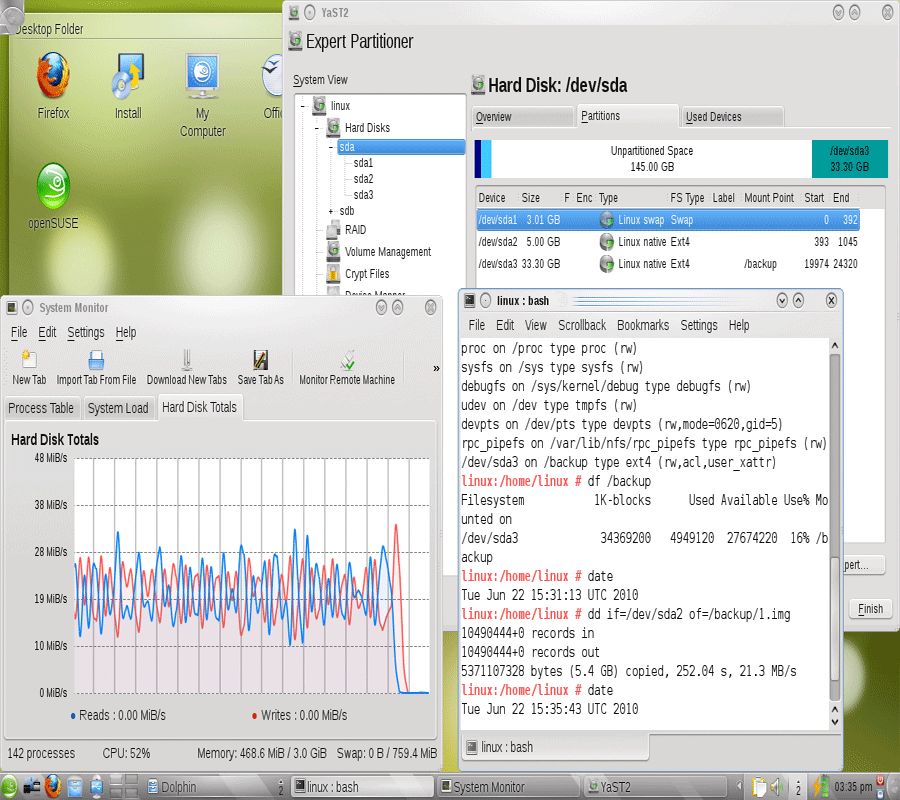Expand hidden system tray icons arrow

739,787
